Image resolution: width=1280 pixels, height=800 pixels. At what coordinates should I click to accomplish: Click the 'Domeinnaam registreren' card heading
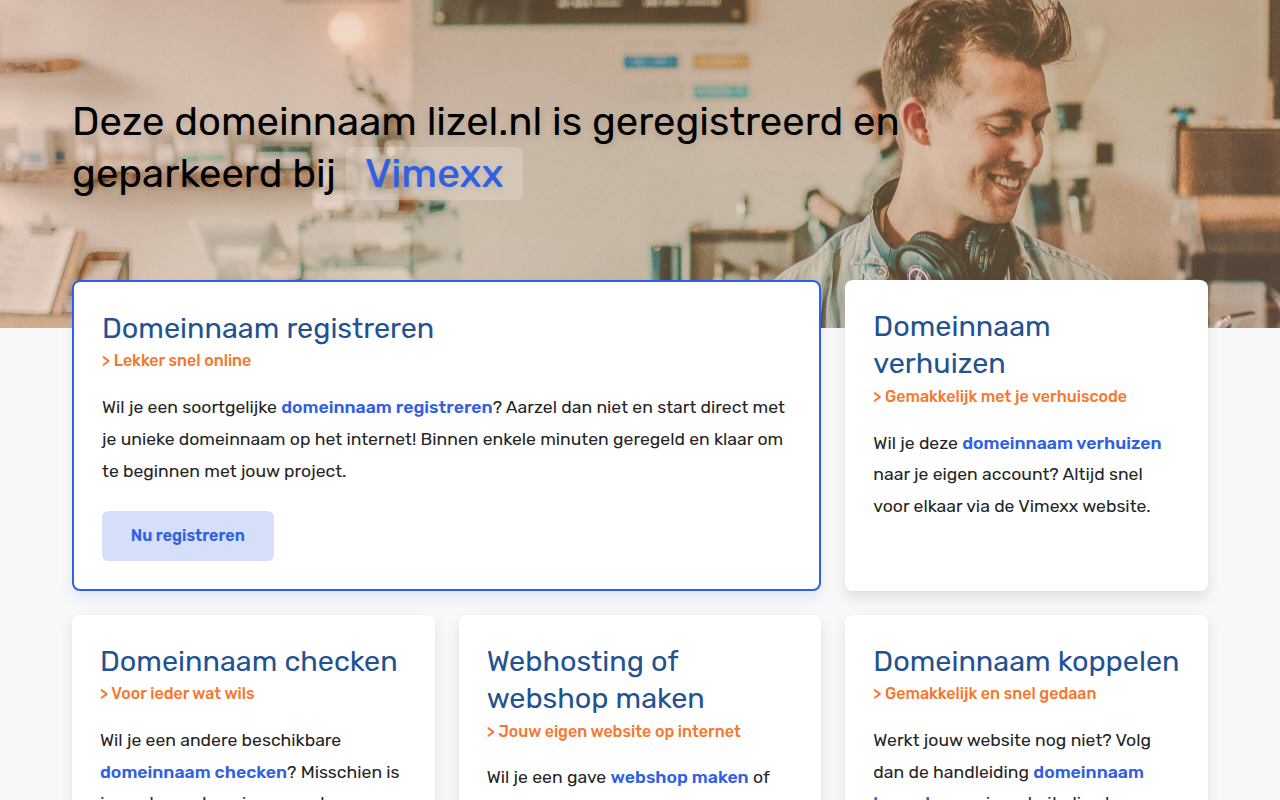(x=268, y=328)
